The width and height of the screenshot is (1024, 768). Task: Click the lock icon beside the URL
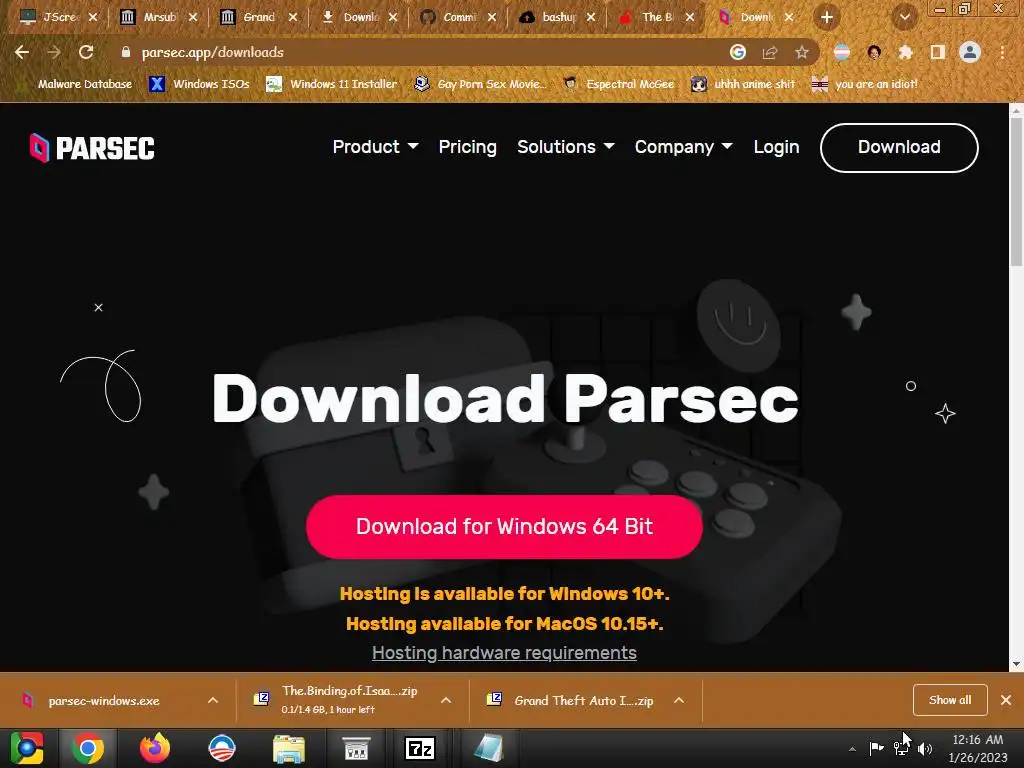coord(126,52)
